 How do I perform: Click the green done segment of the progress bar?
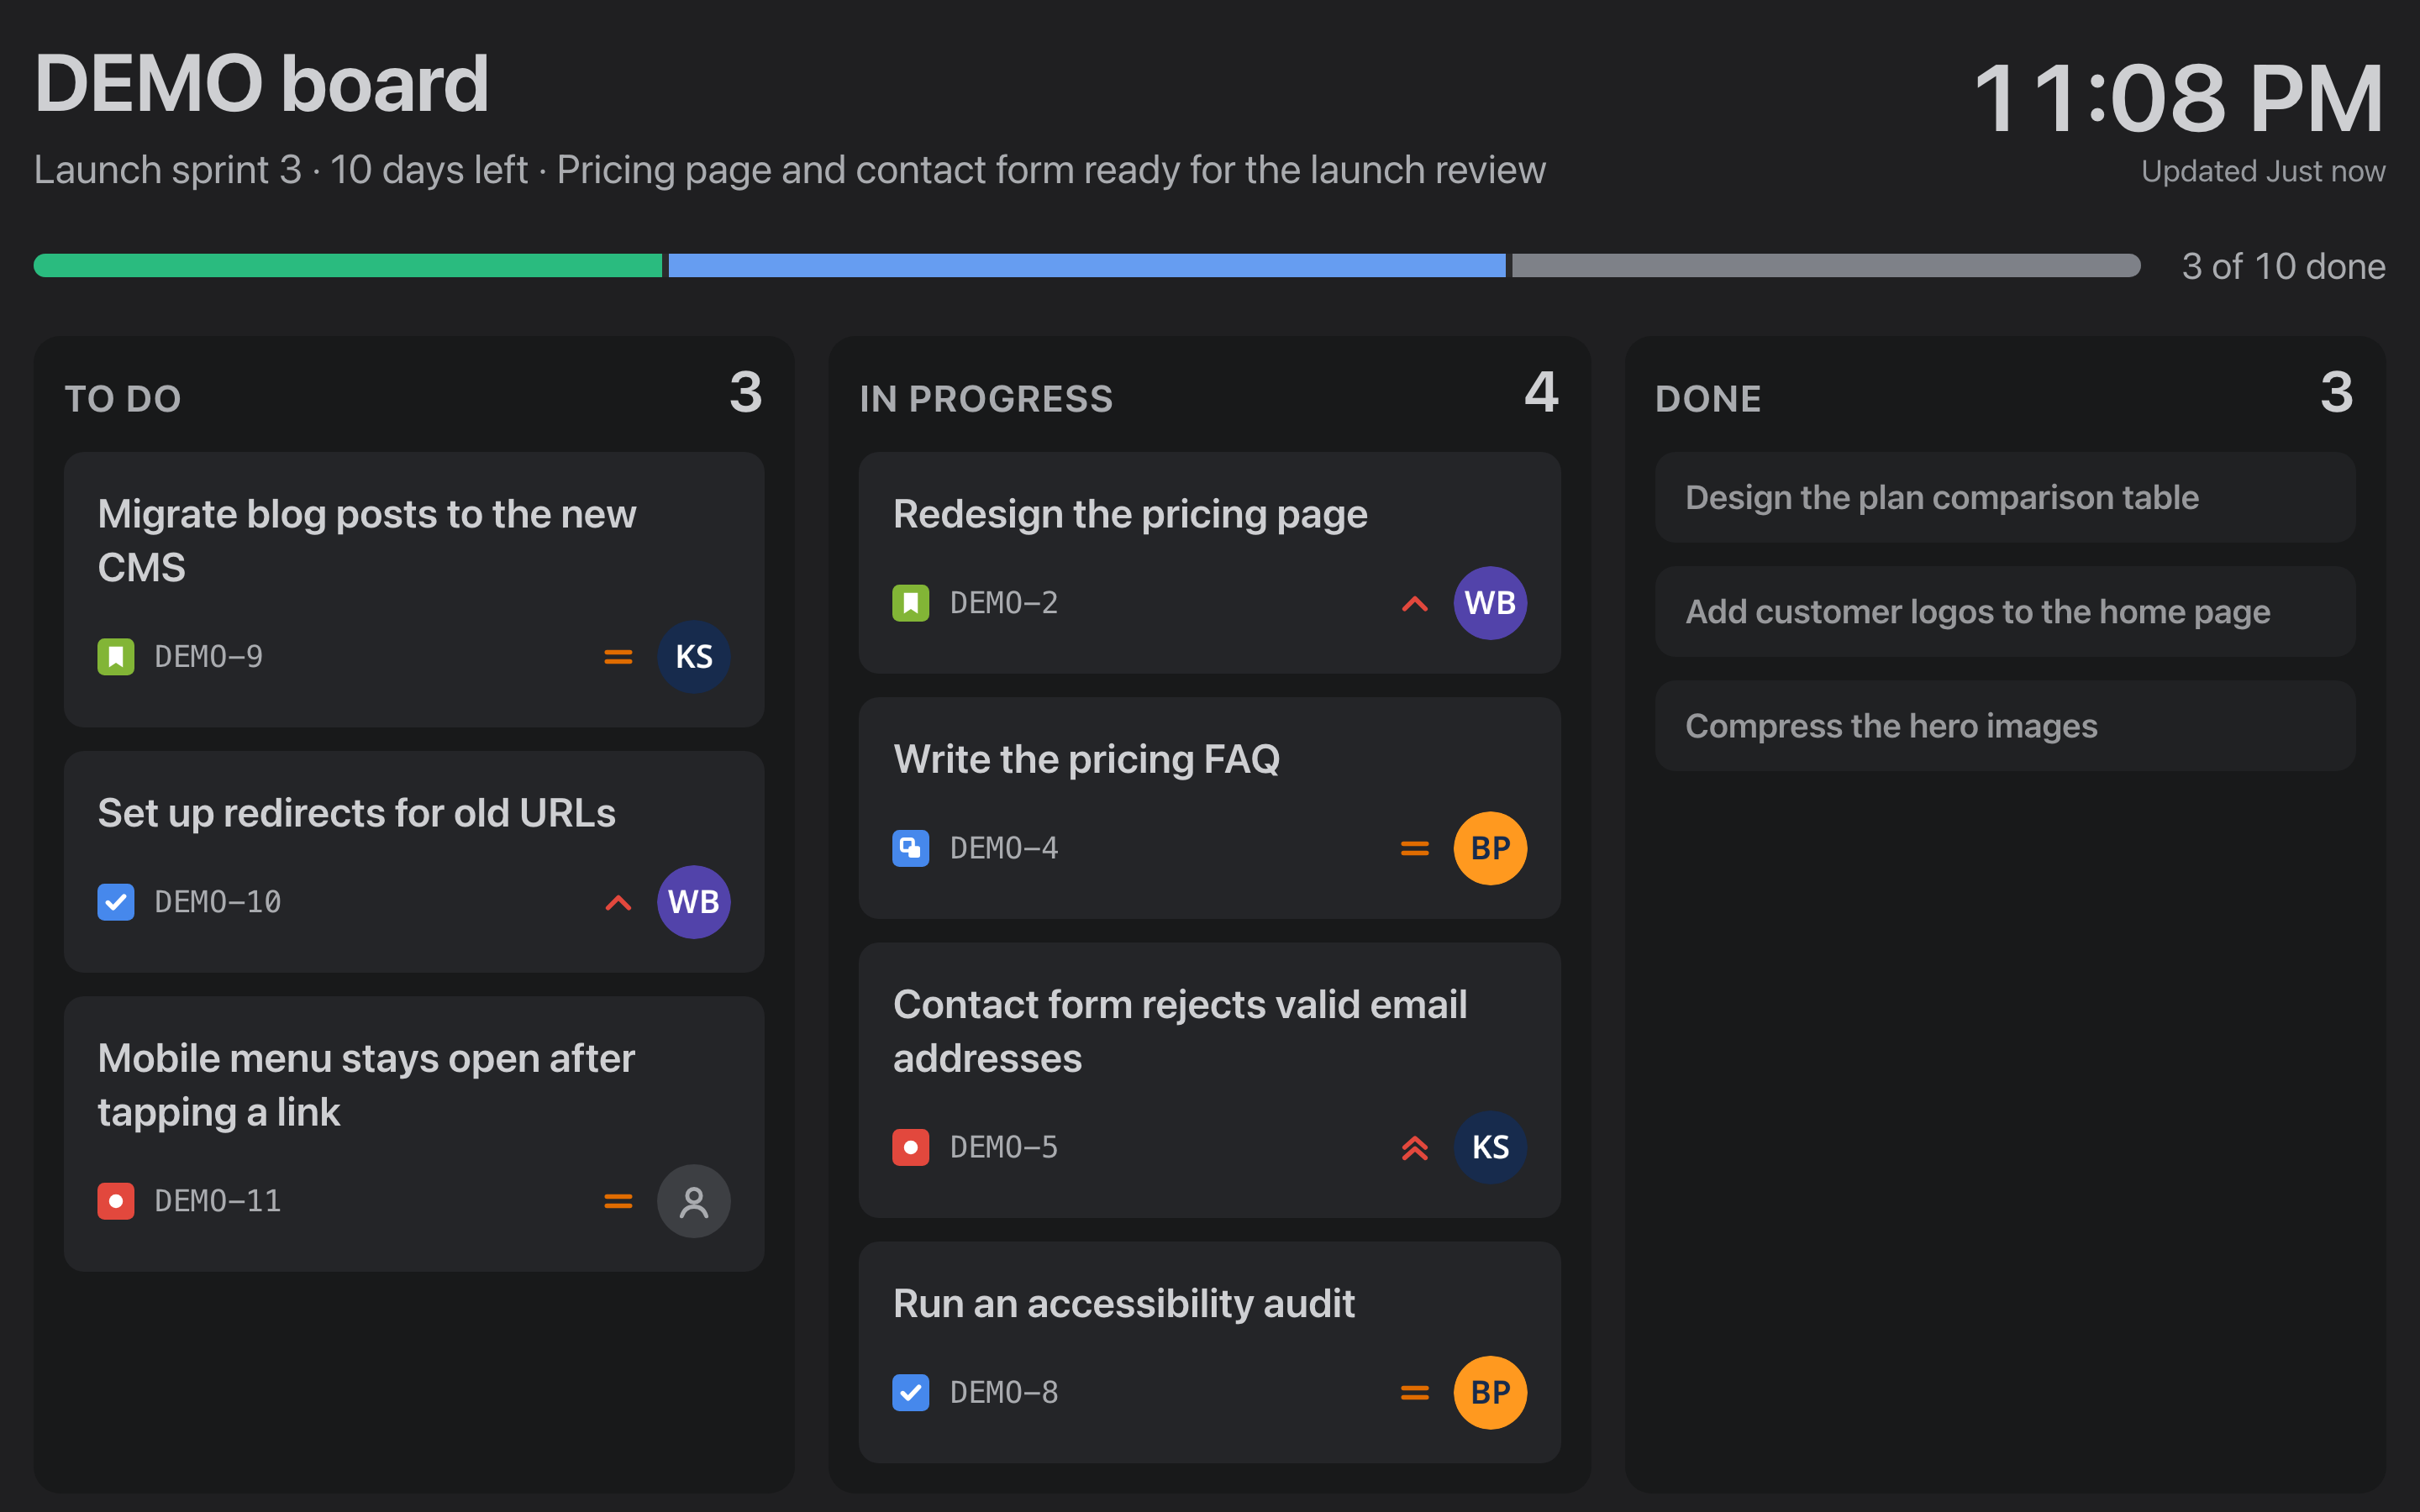tap(348, 265)
